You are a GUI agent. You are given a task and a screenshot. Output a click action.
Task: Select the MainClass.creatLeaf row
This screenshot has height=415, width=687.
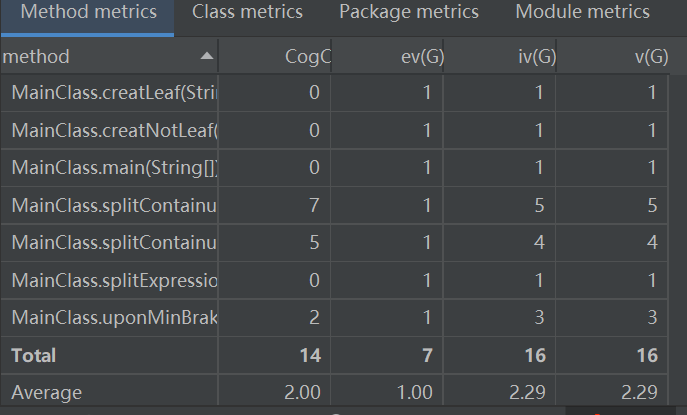coord(334,92)
